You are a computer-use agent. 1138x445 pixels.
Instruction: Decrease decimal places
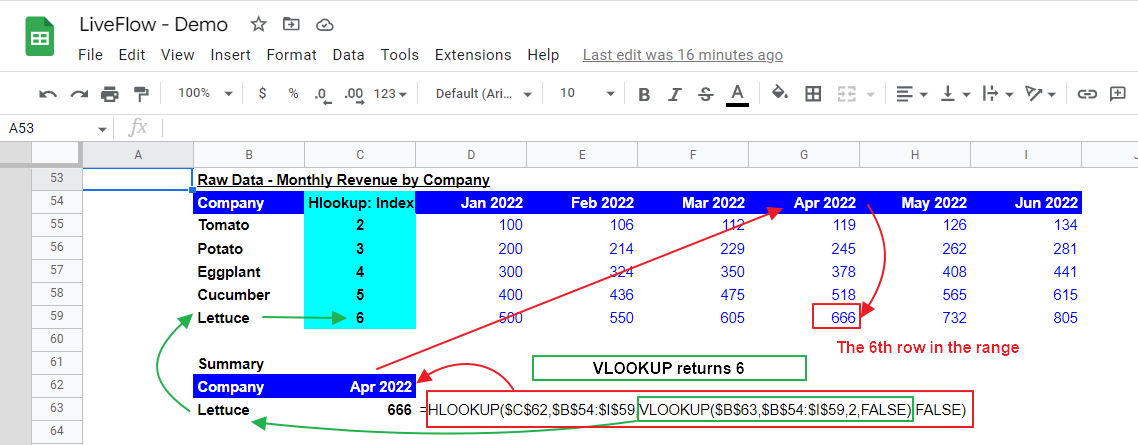click(322, 94)
